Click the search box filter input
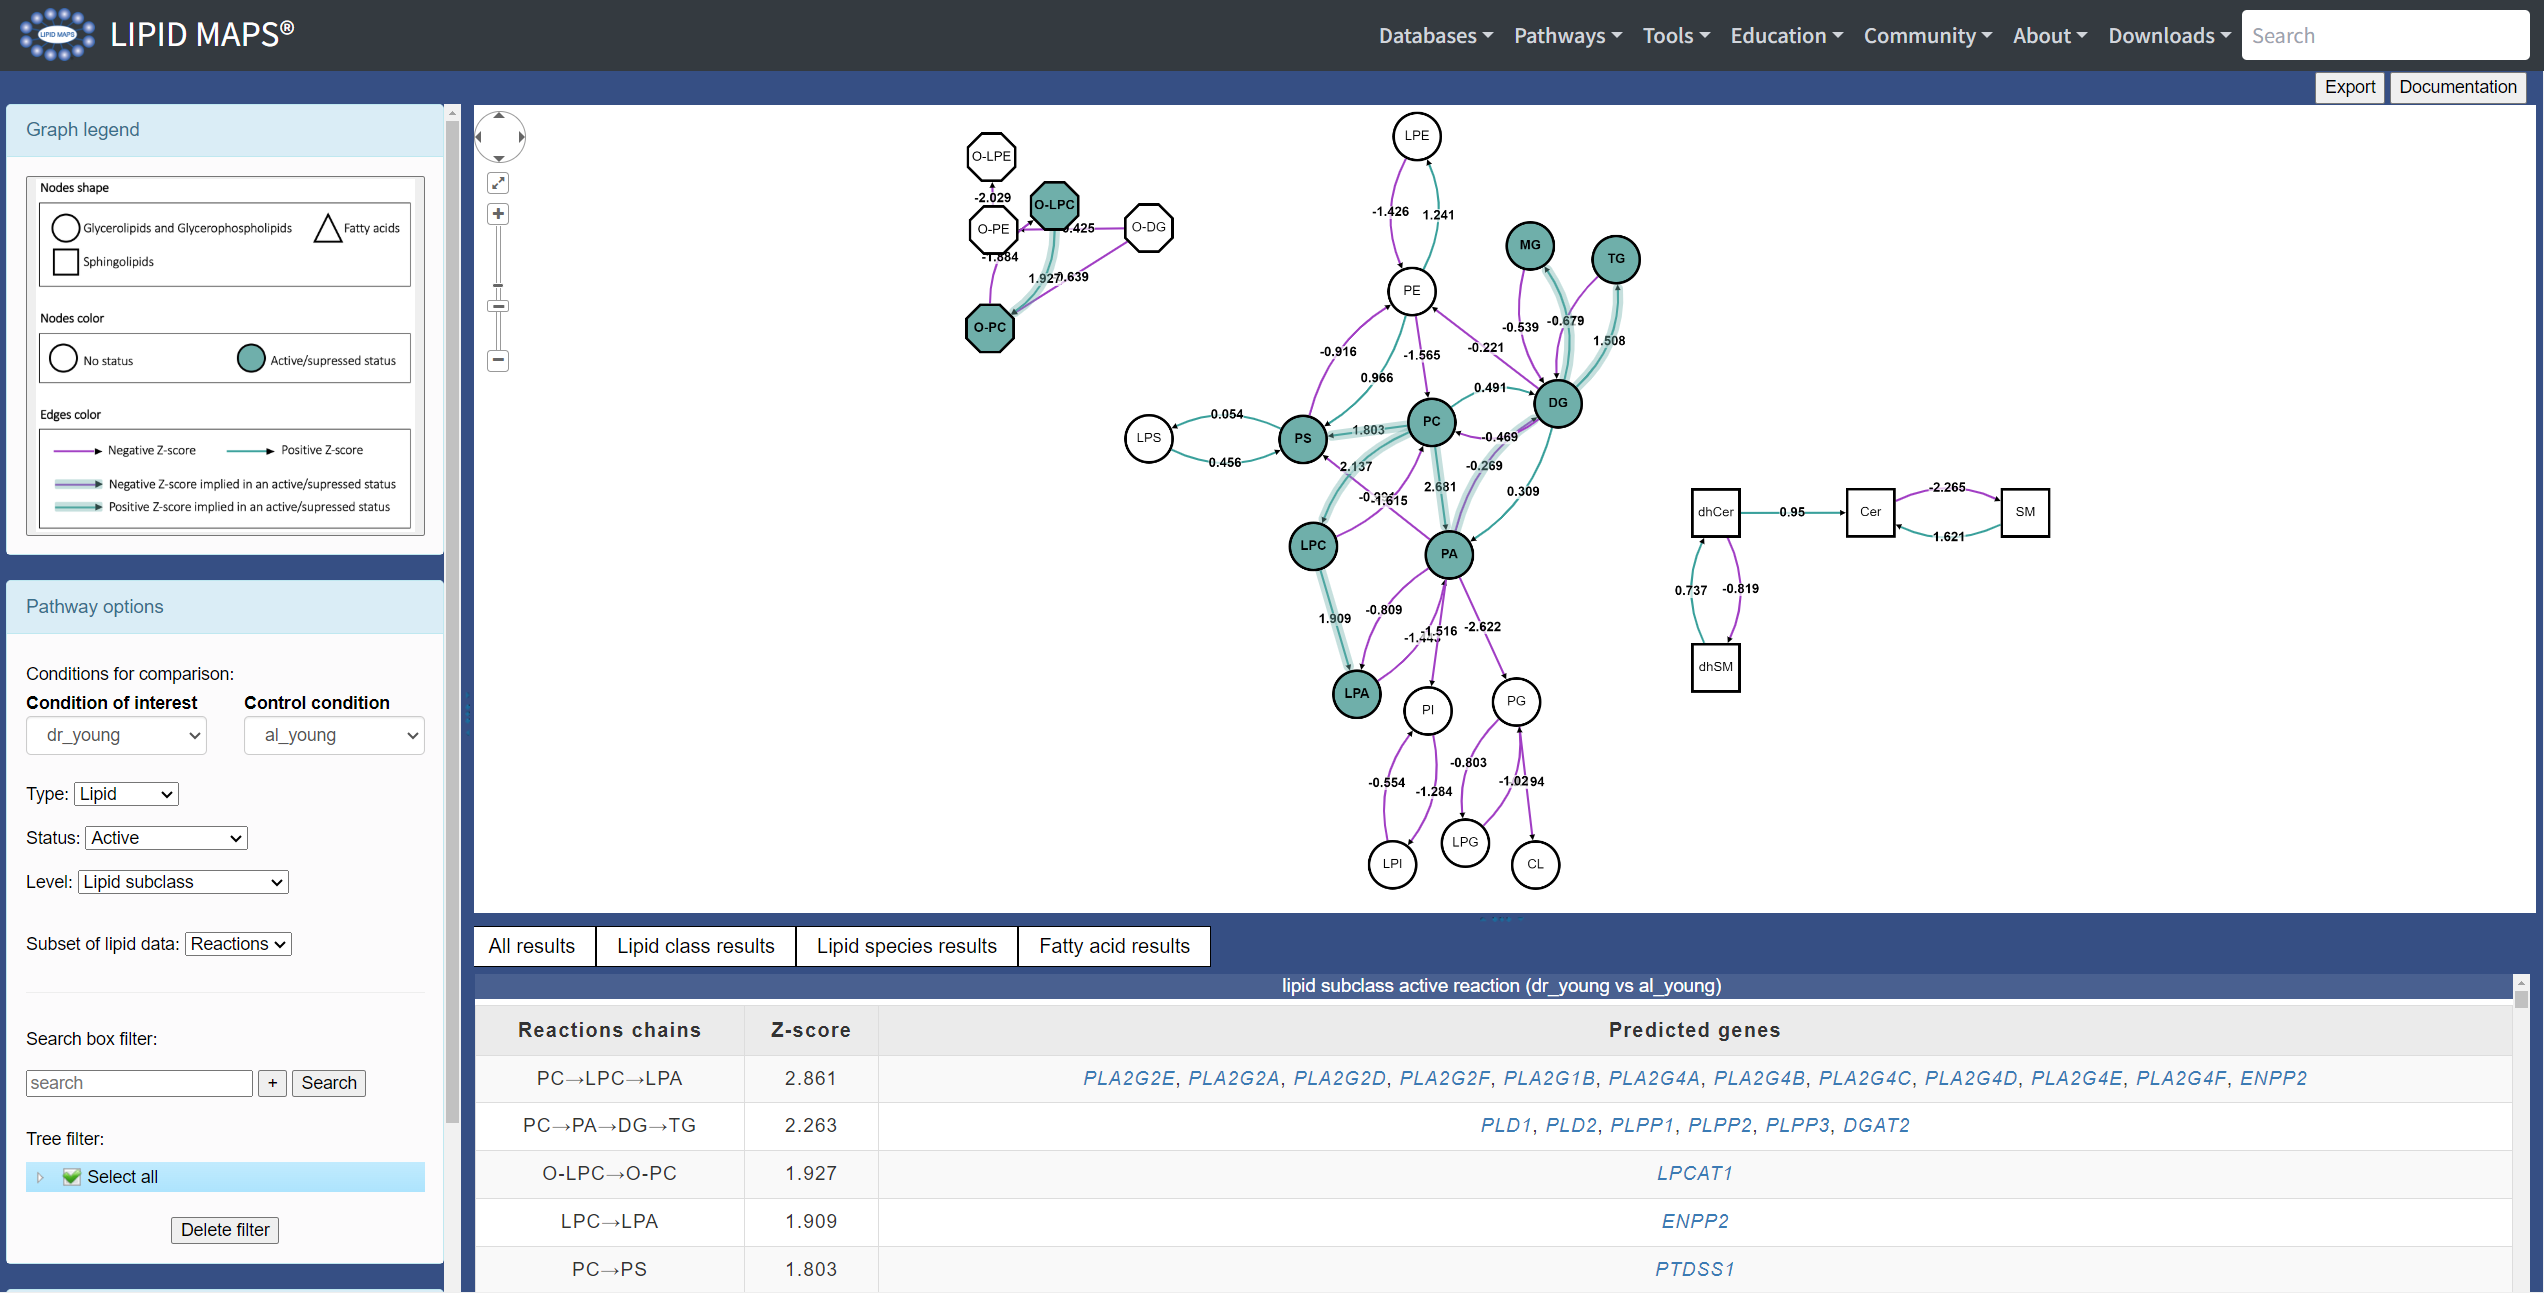This screenshot has height=1293, width=2544. click(139, 1083)
